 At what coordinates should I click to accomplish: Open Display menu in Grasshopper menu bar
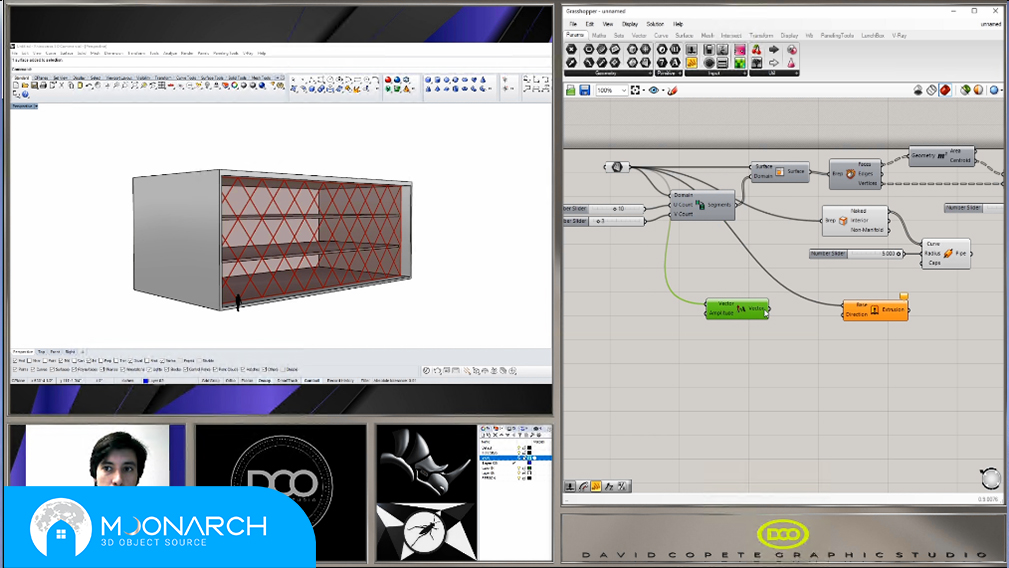coord(630,24)
